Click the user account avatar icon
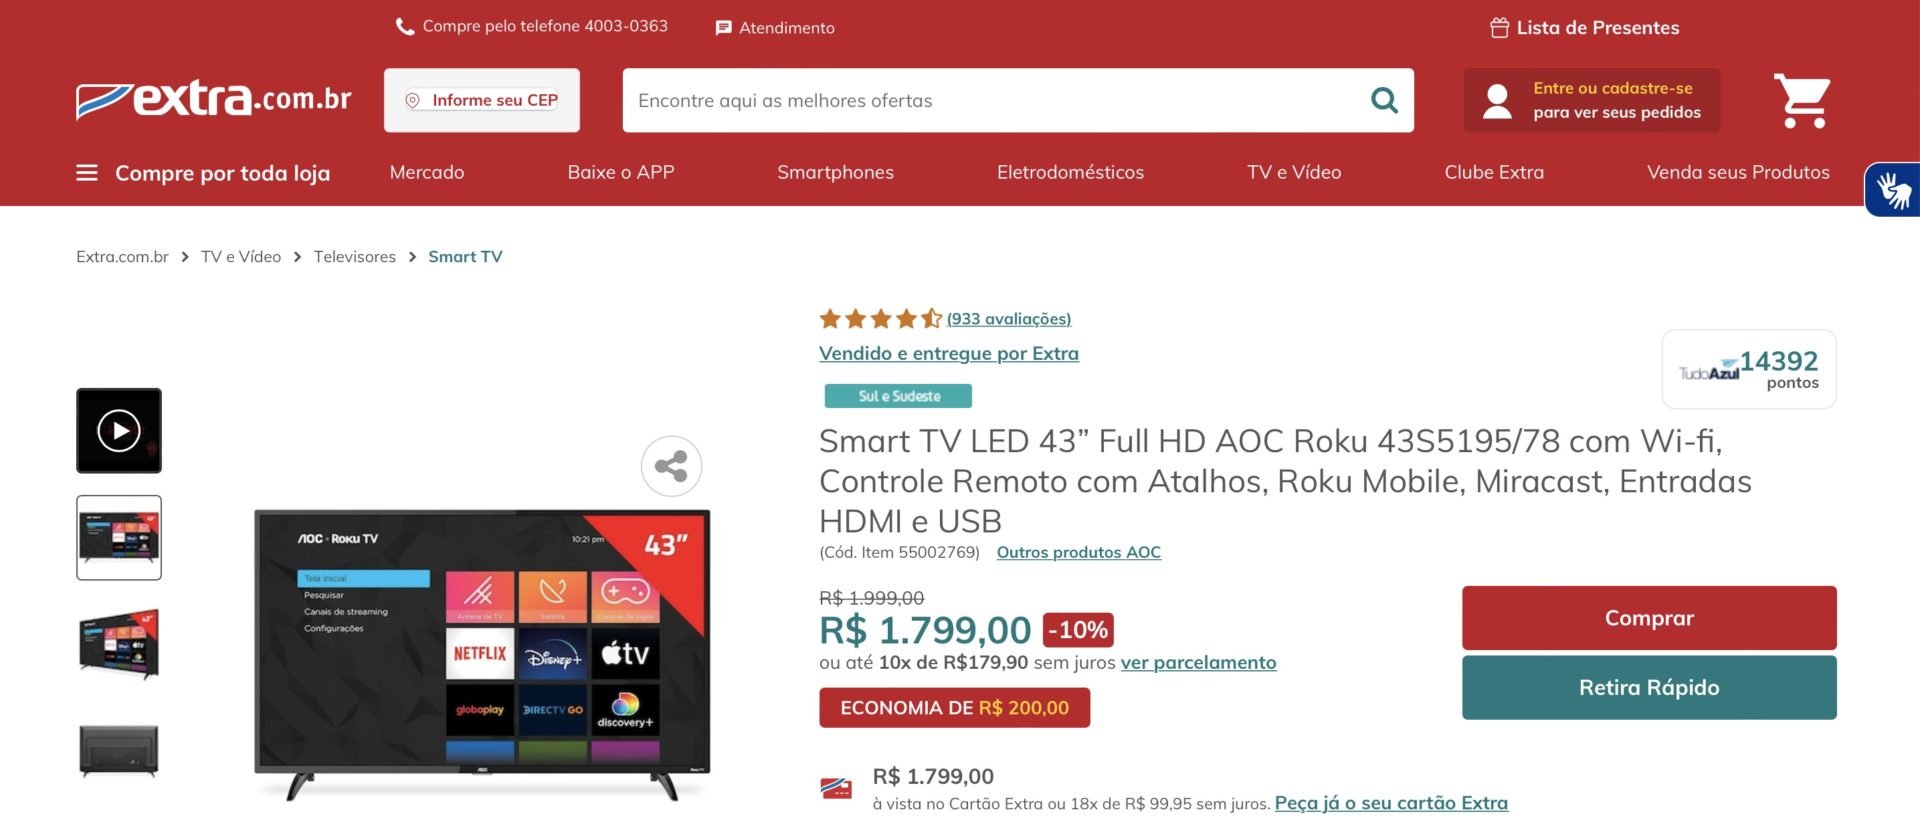 (1497, 101)
